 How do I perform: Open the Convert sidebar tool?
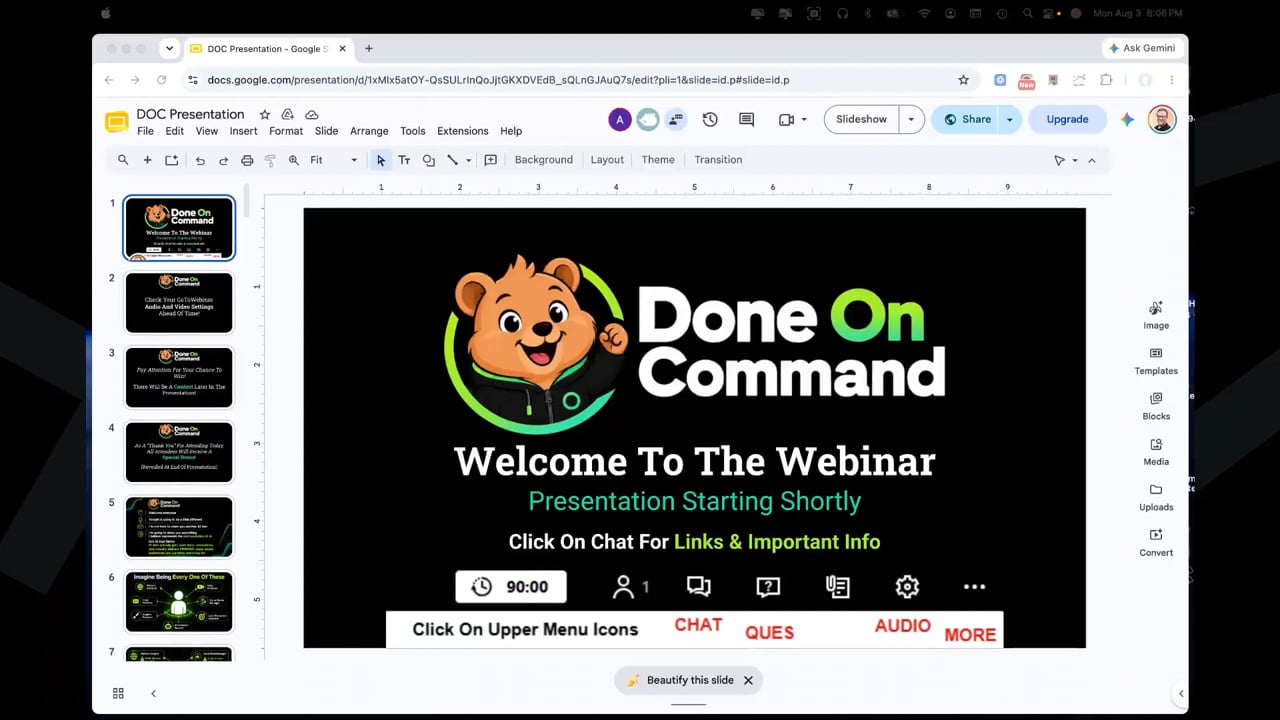click(1156, 543)
